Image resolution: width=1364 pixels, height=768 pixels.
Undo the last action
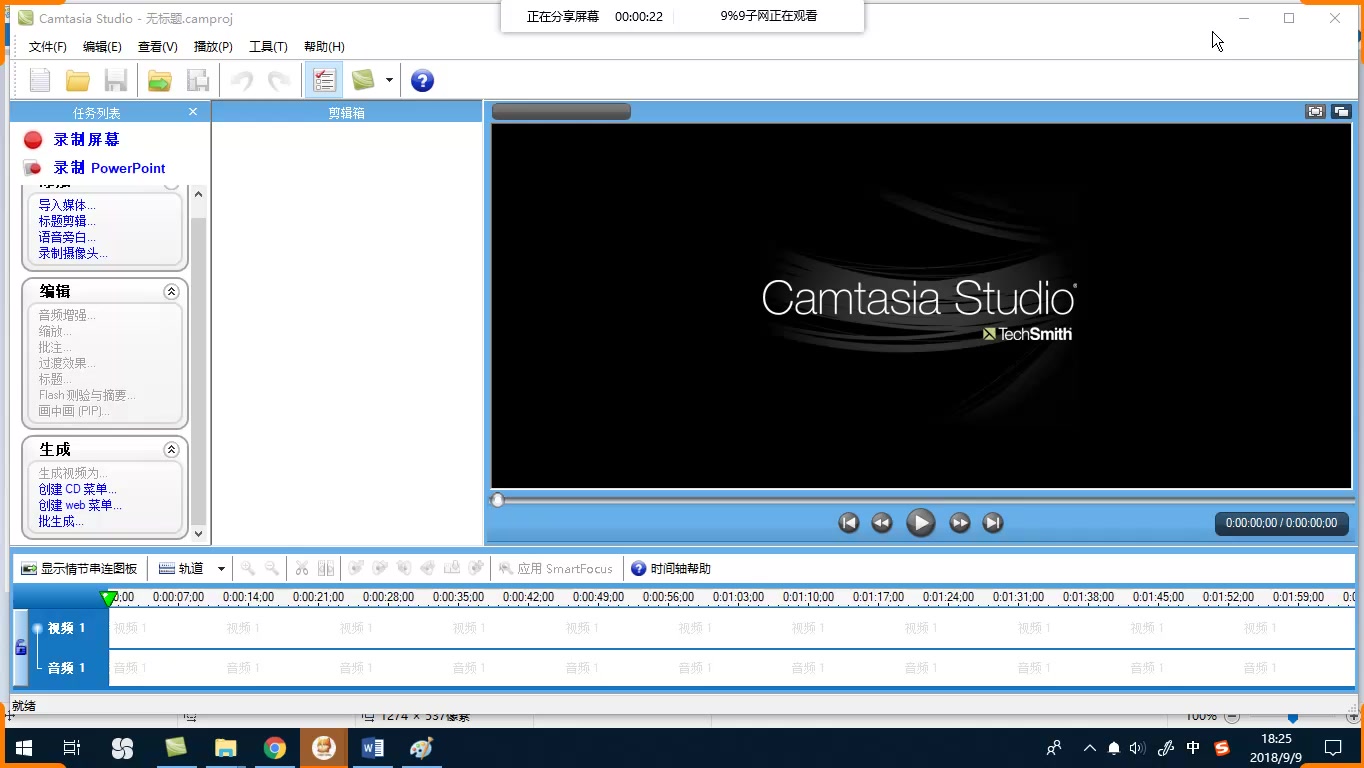[x=242, y=81]
